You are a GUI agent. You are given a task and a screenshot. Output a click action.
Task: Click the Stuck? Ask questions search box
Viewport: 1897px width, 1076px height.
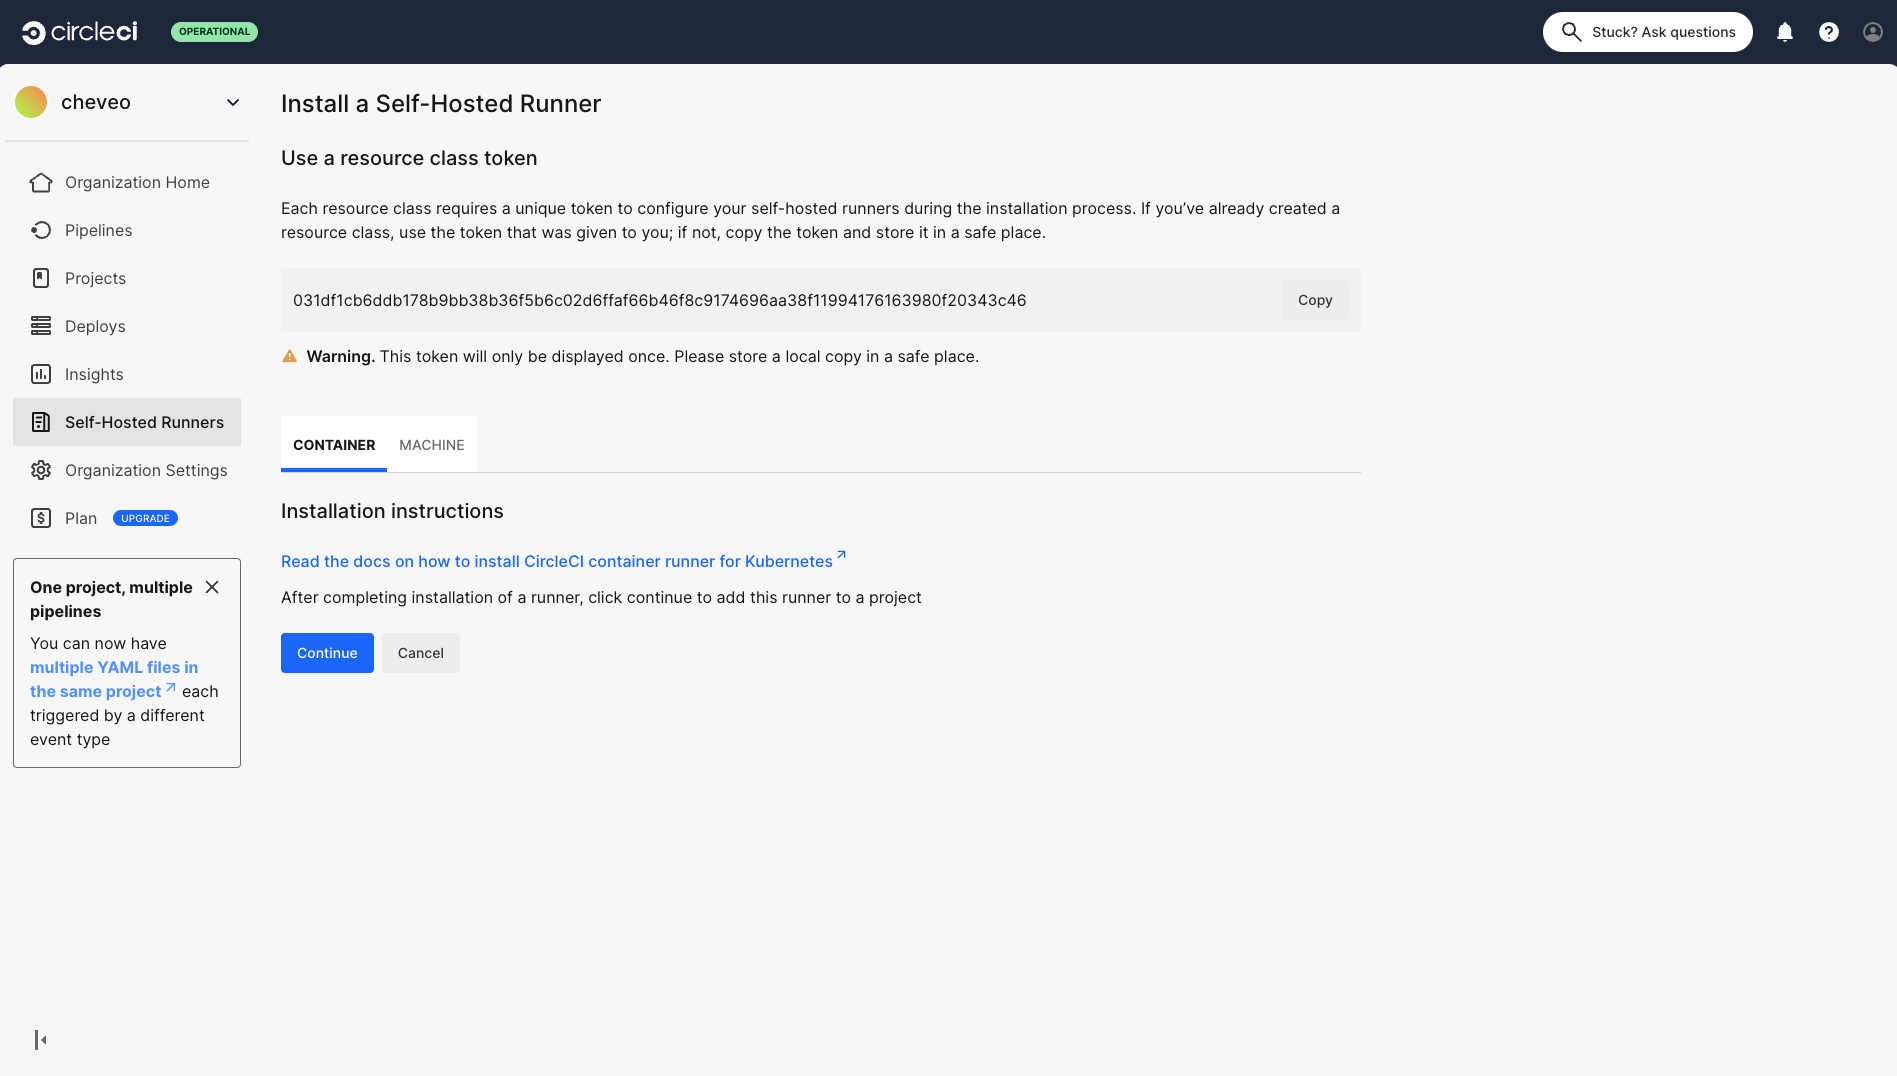click(1647, 32)
